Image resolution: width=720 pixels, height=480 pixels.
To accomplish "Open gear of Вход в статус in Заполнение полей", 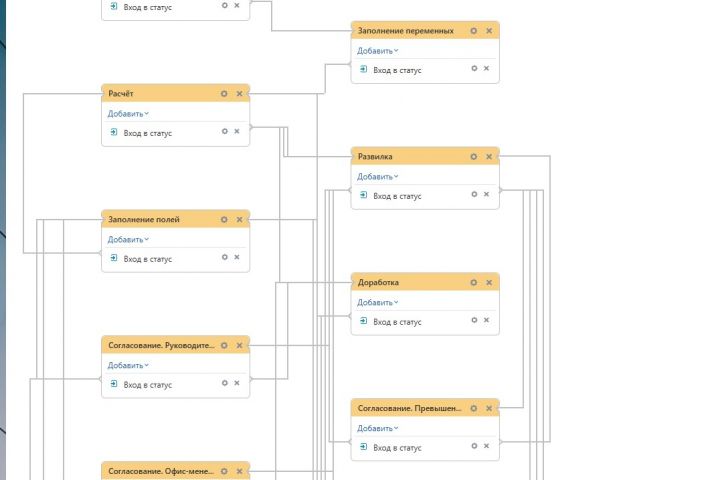I will (x=224, y=257).
